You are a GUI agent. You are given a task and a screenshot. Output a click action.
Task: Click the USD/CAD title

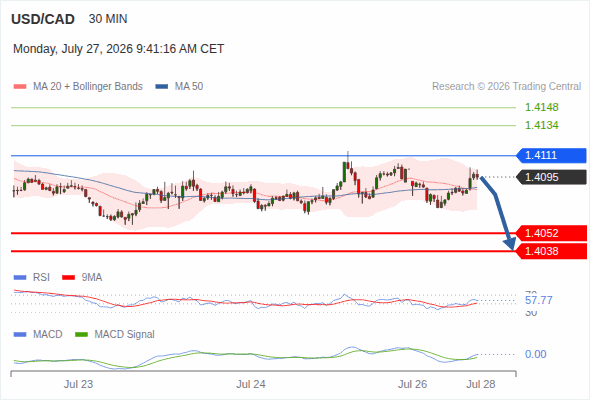click(x=43, y=19)
